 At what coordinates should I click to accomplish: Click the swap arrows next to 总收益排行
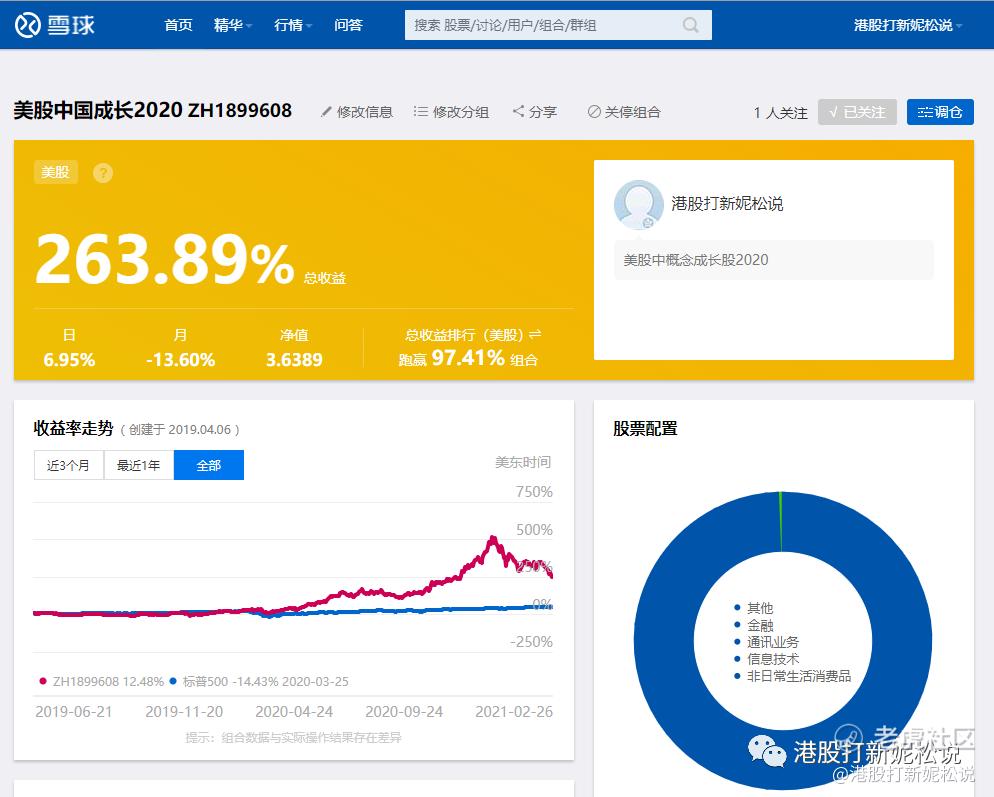(x=535, y=334)
